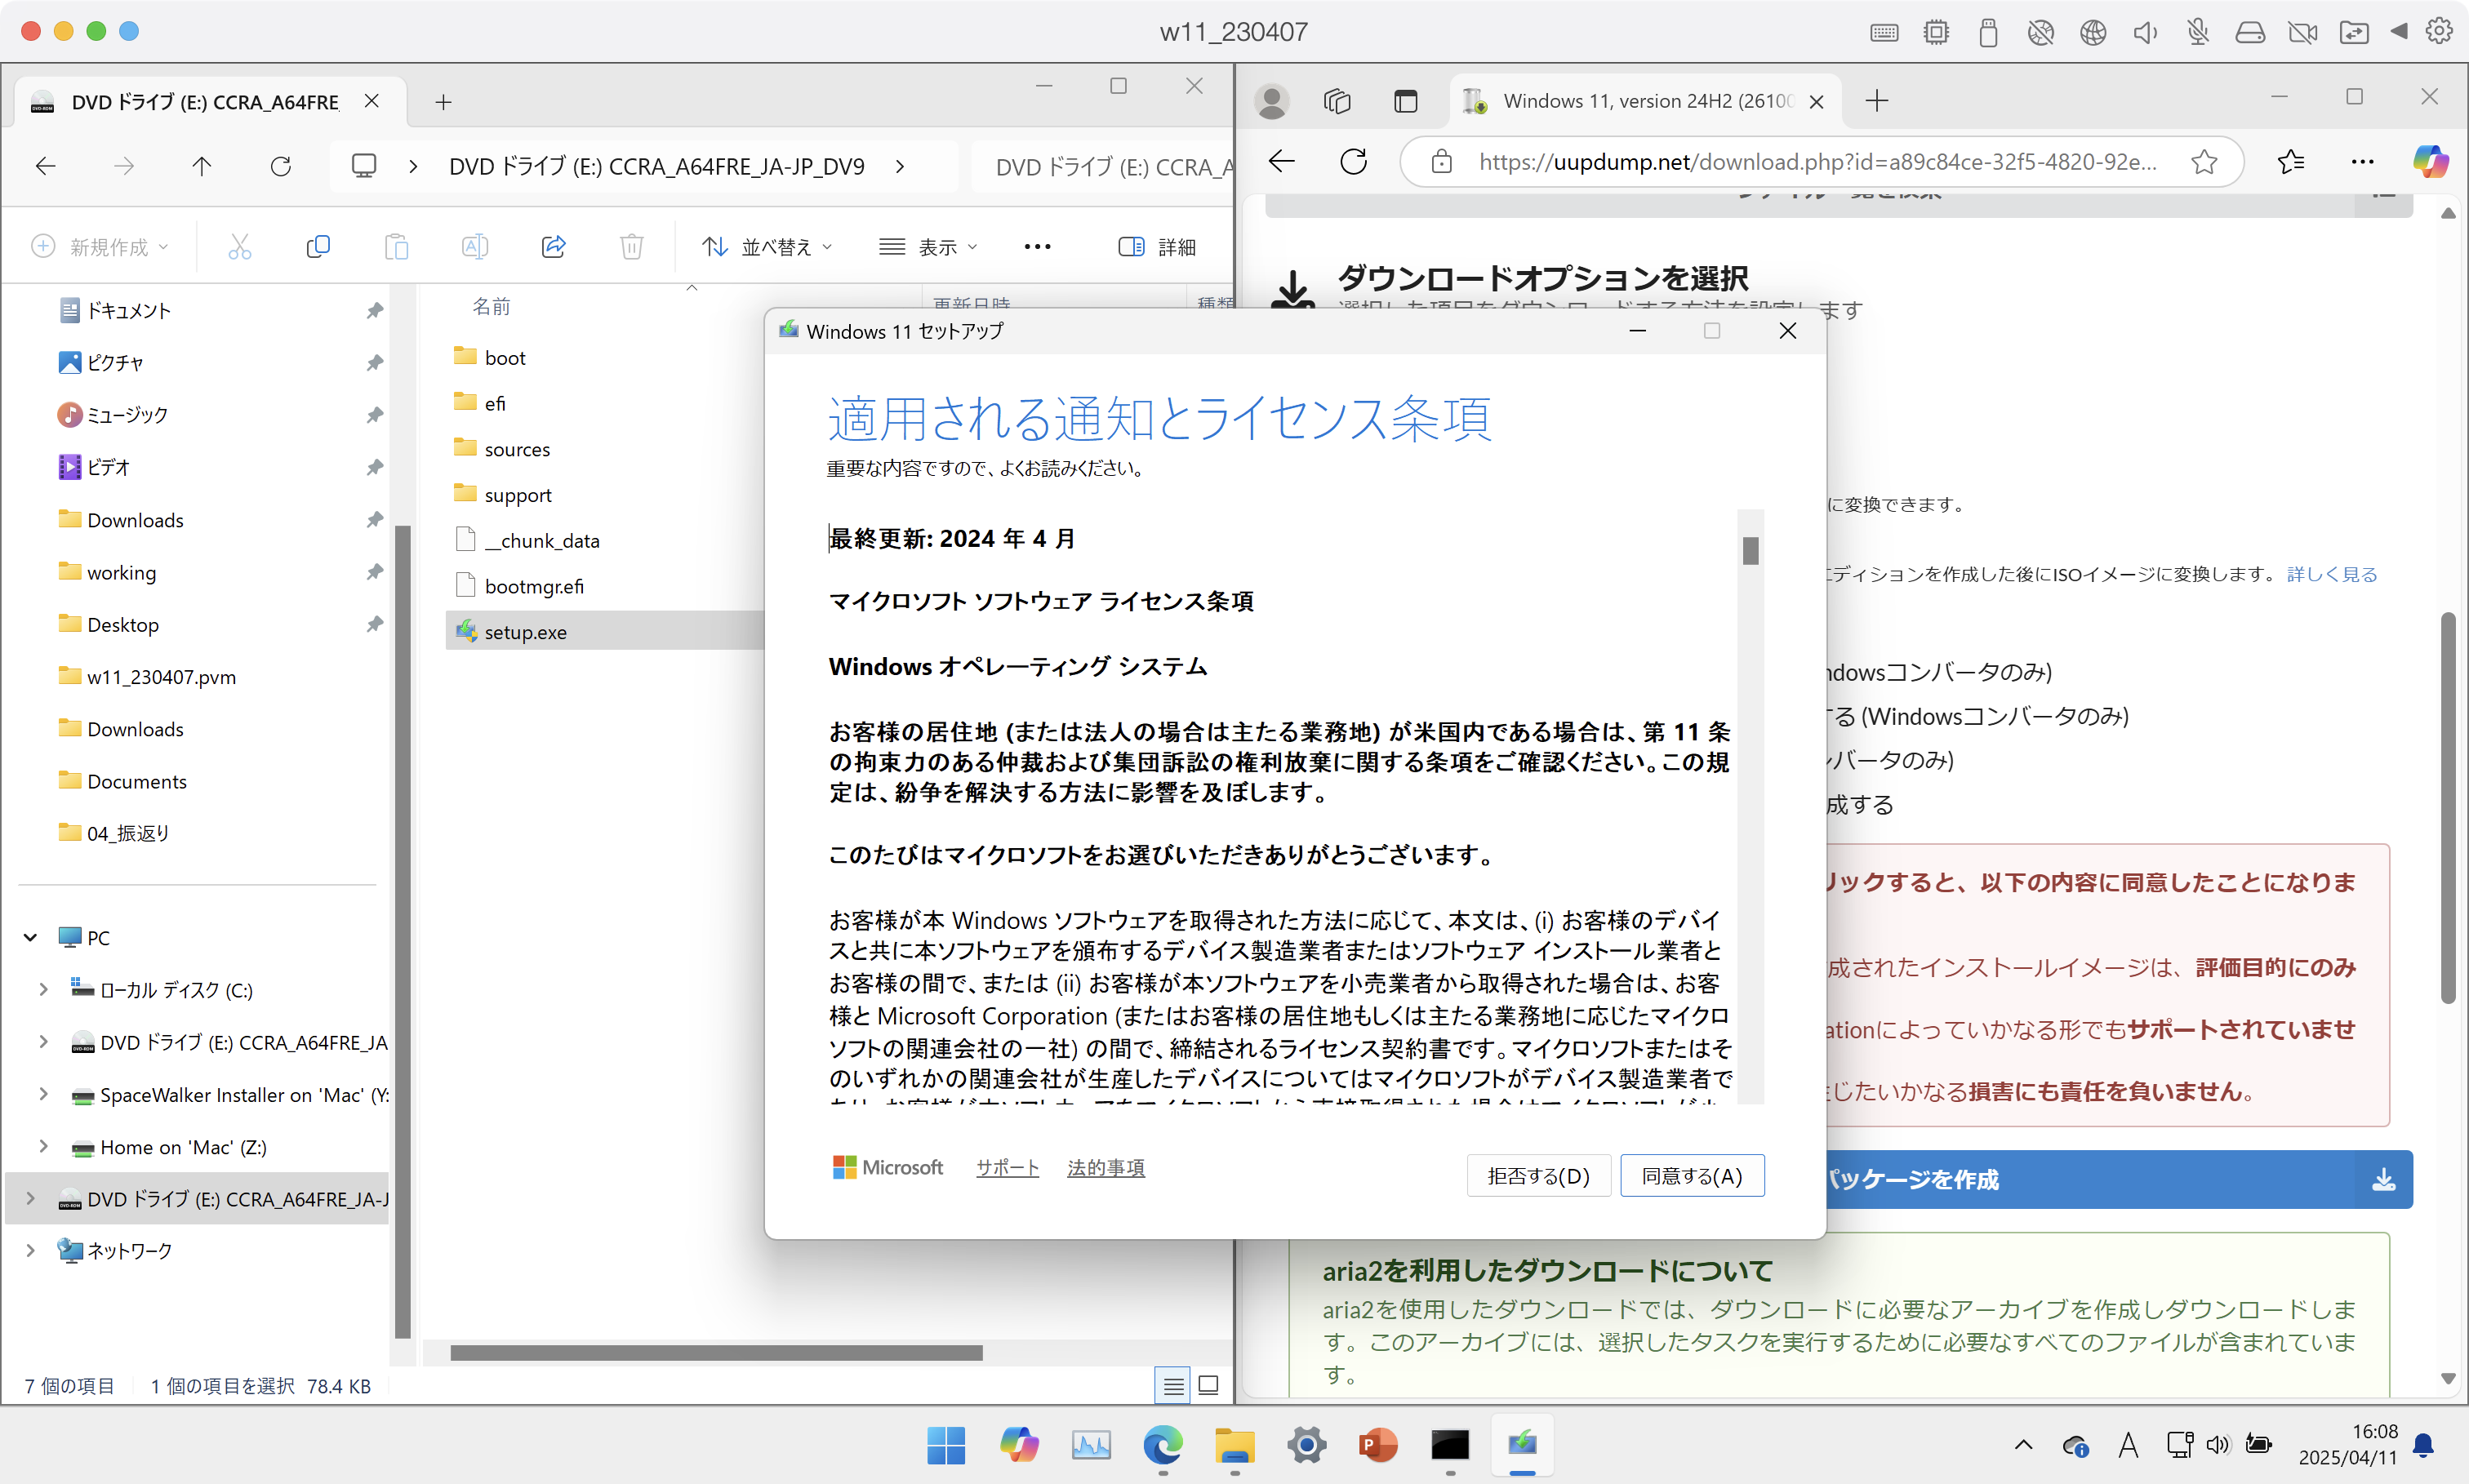
Task: Expand Home on 'Mac' (Z:) node
Action: (43, 1146)
